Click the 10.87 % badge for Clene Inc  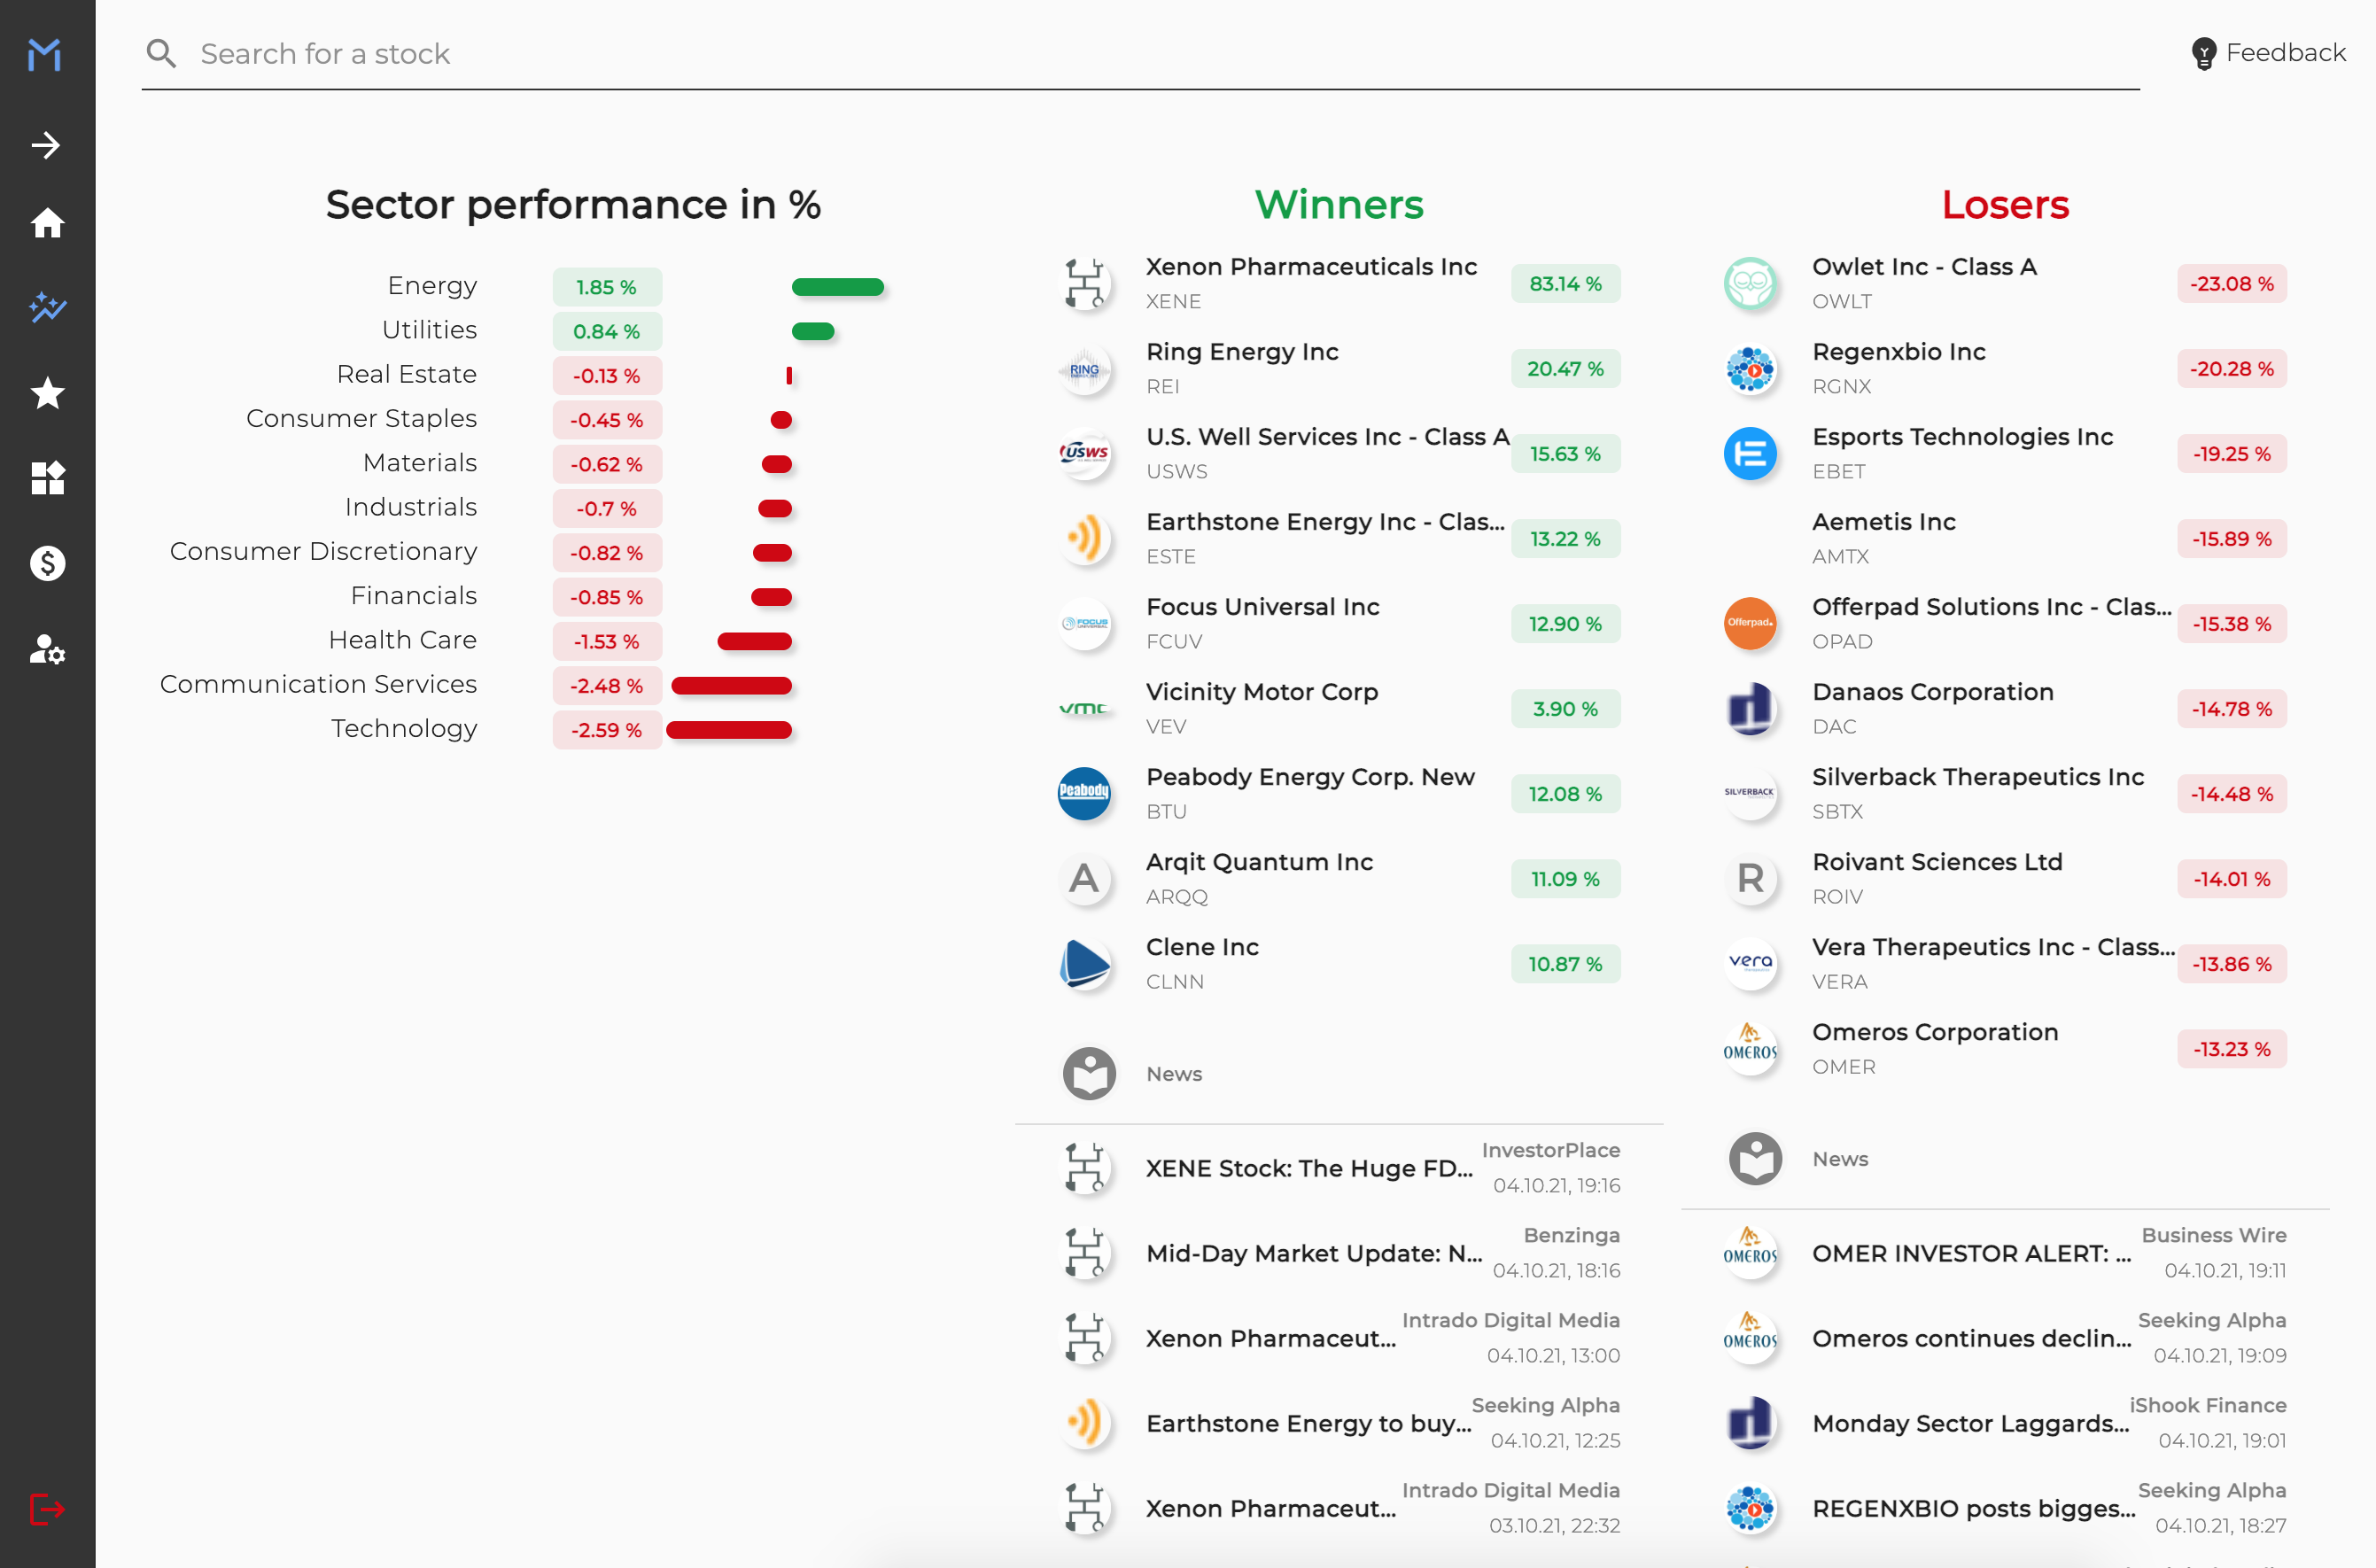(x=1566, y=964)
